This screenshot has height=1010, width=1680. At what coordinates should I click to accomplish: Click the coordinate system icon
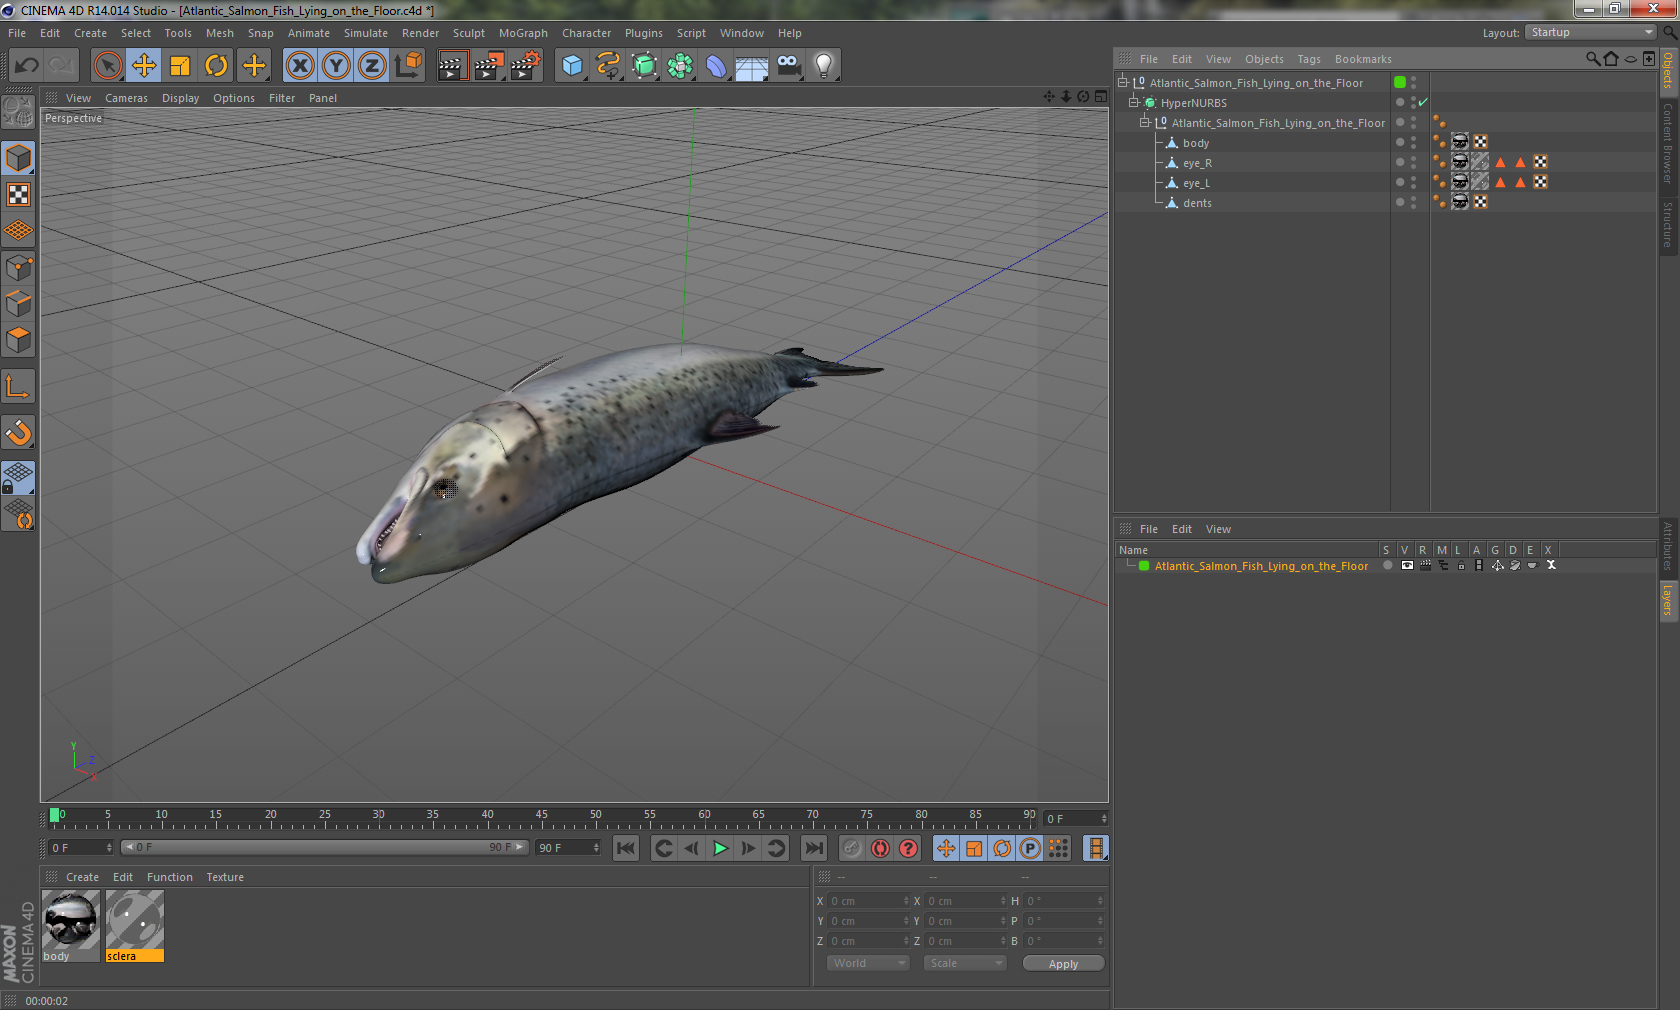pos(408,66)
